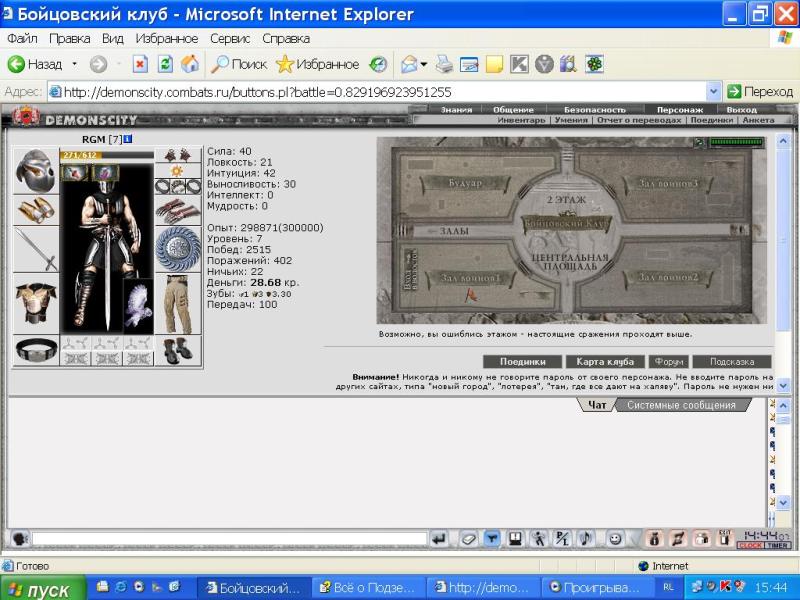800x600 pixels.
Task: Click the Print icon in IE toolbar
Action: [x=444, y=65]
